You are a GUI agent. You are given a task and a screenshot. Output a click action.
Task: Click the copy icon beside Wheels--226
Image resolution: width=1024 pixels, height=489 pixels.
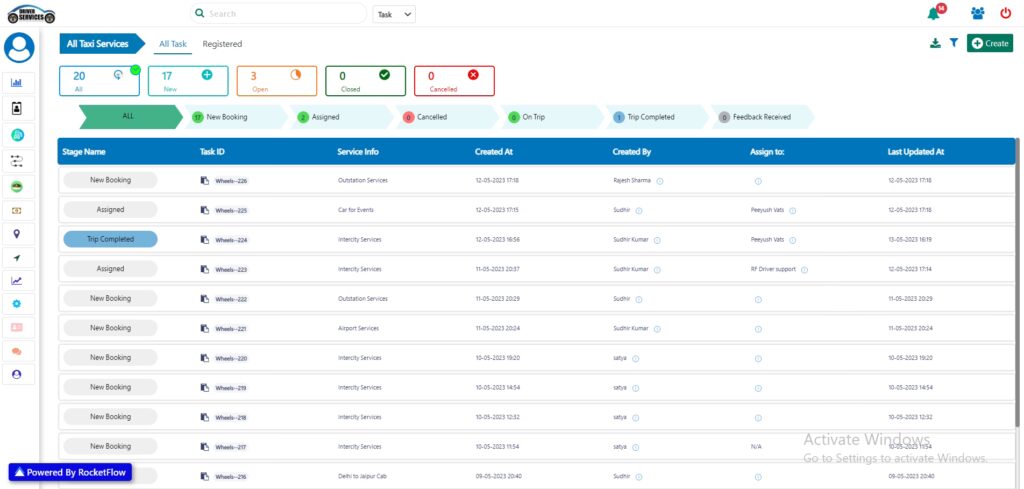pyautogui.click(x=205, y=181)
